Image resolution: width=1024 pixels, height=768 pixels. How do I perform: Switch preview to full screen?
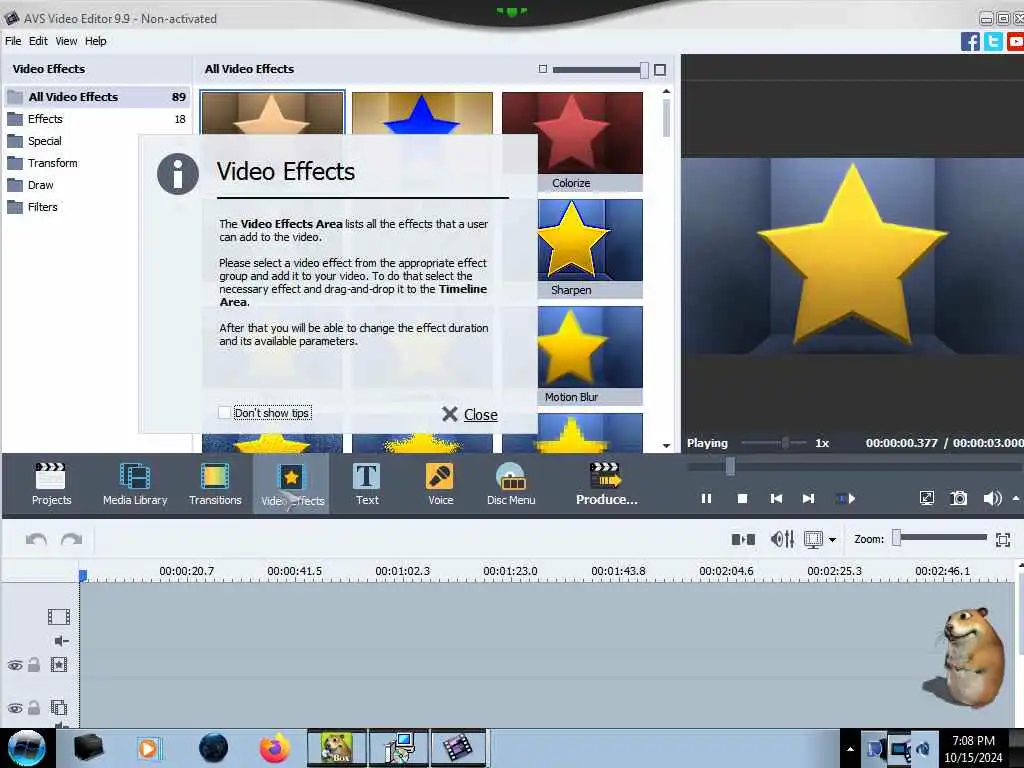pos(927,498)
